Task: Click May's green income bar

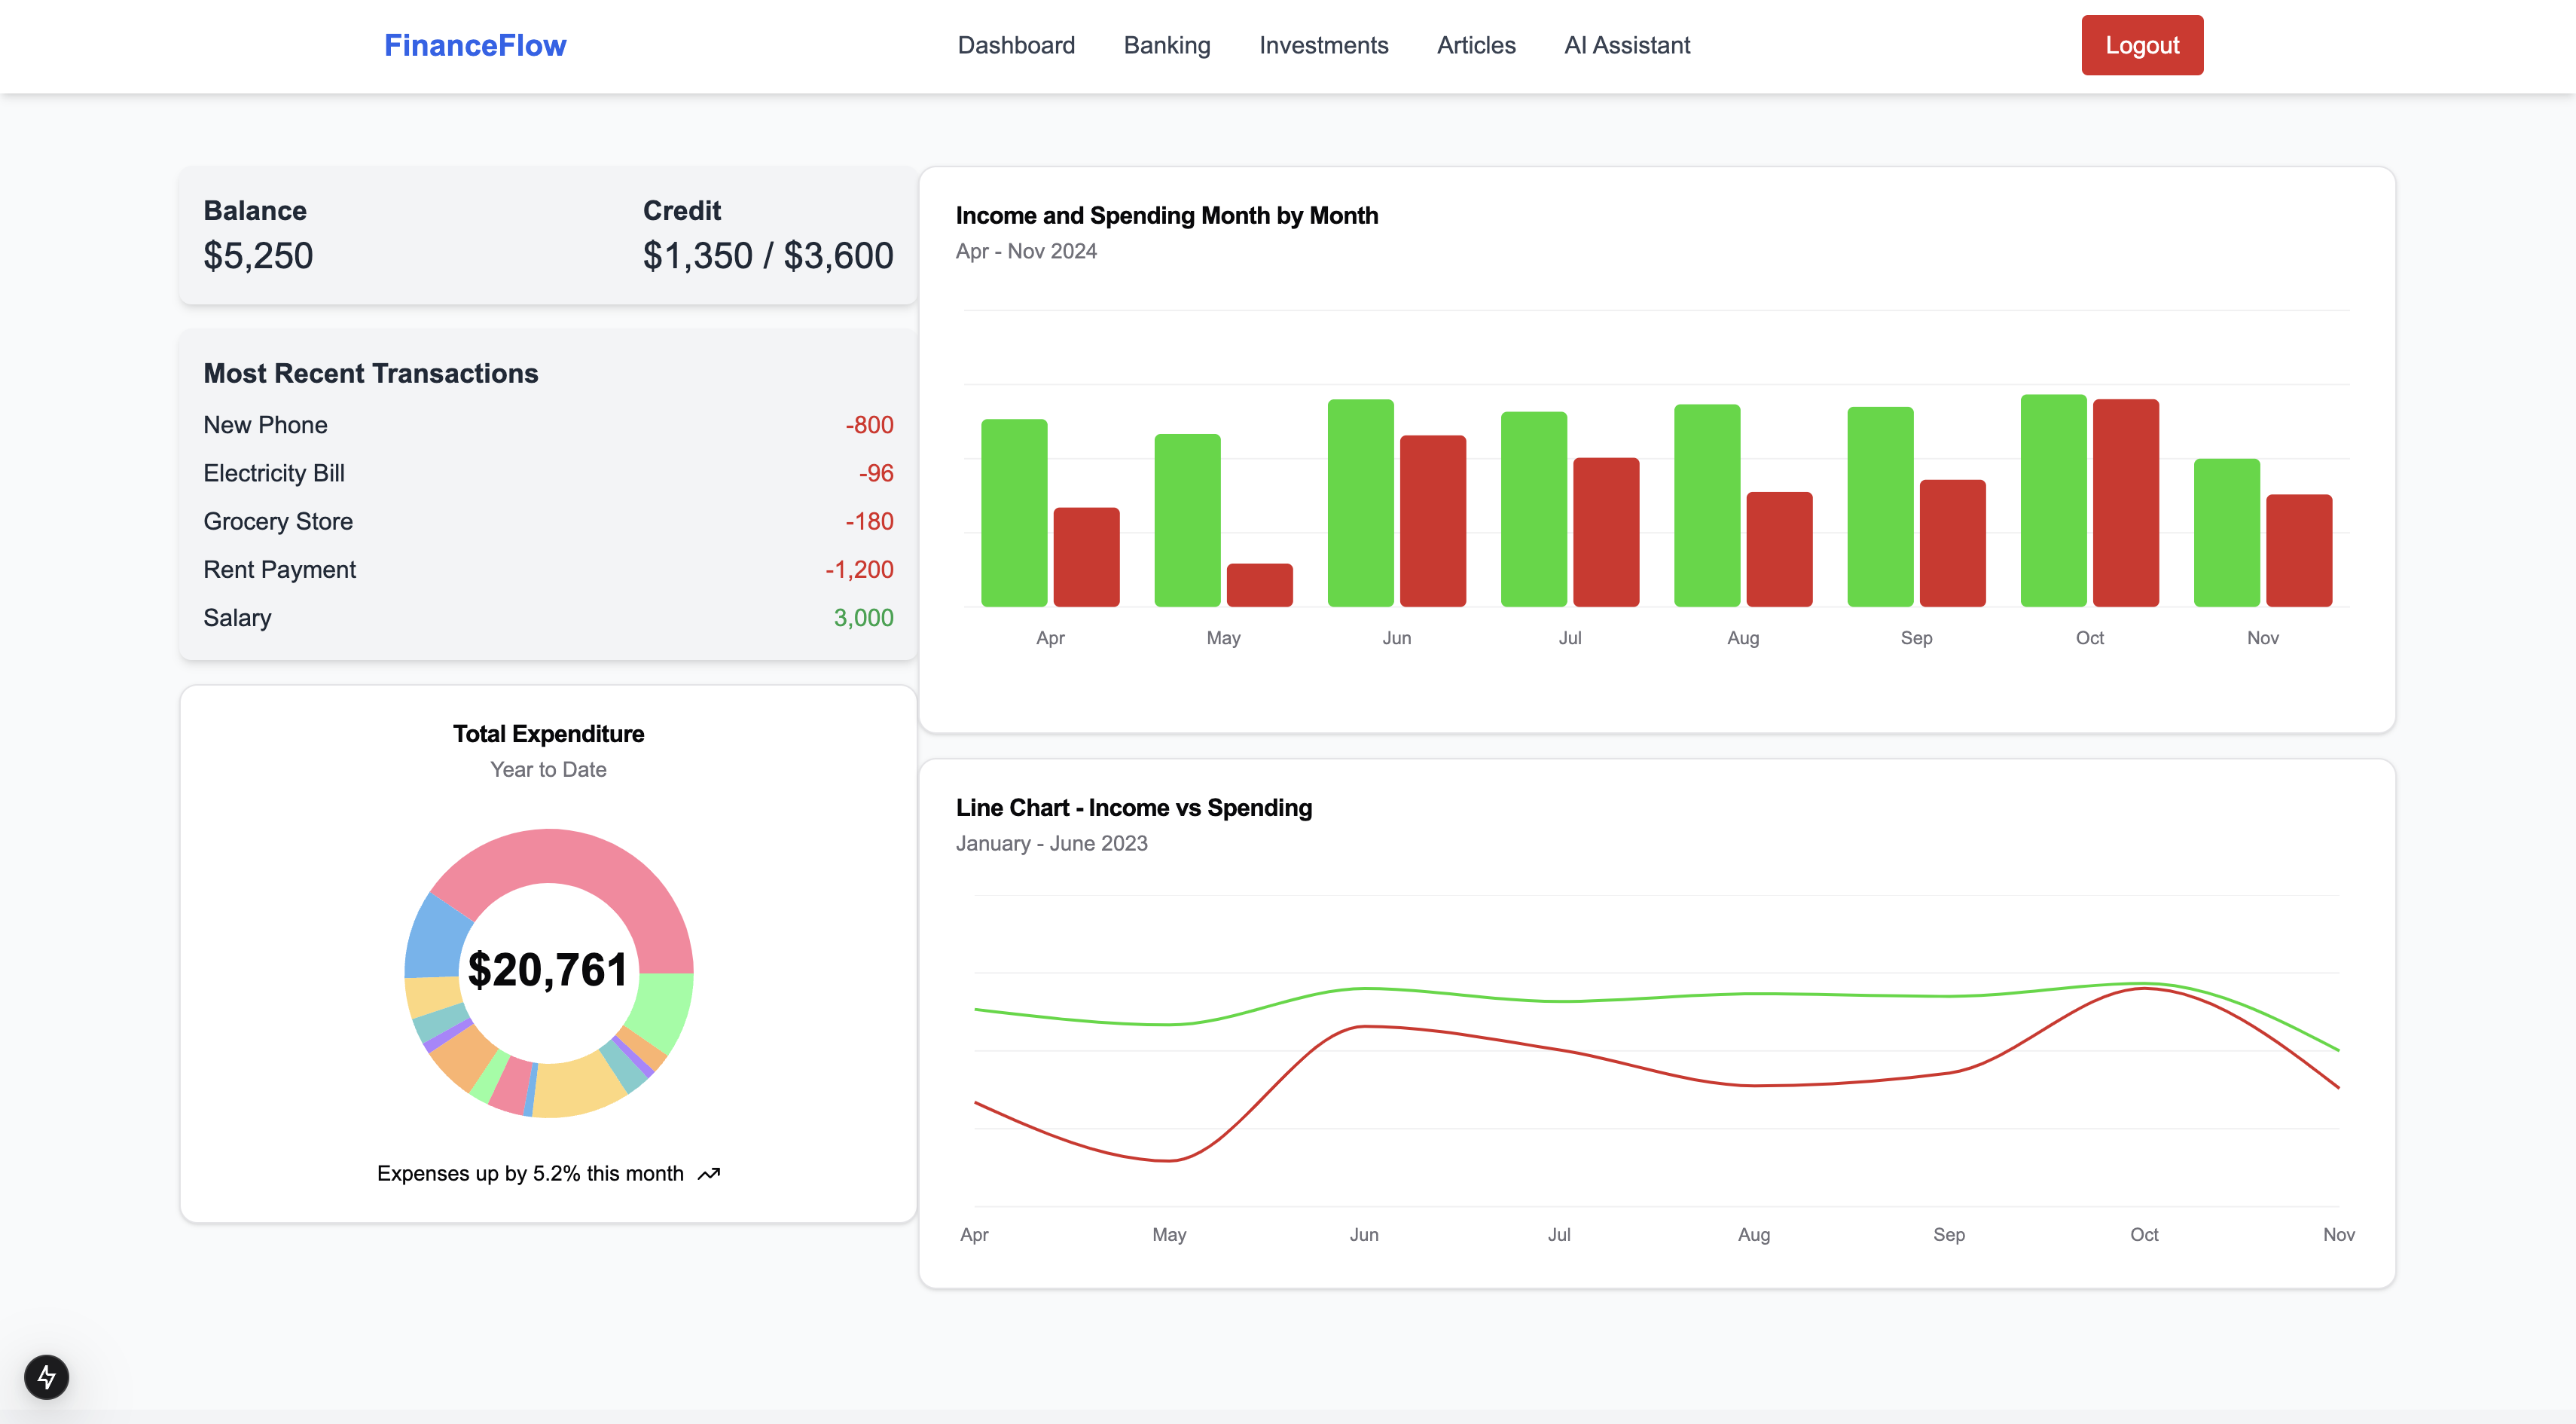Action: click(x=1187, y=520)
